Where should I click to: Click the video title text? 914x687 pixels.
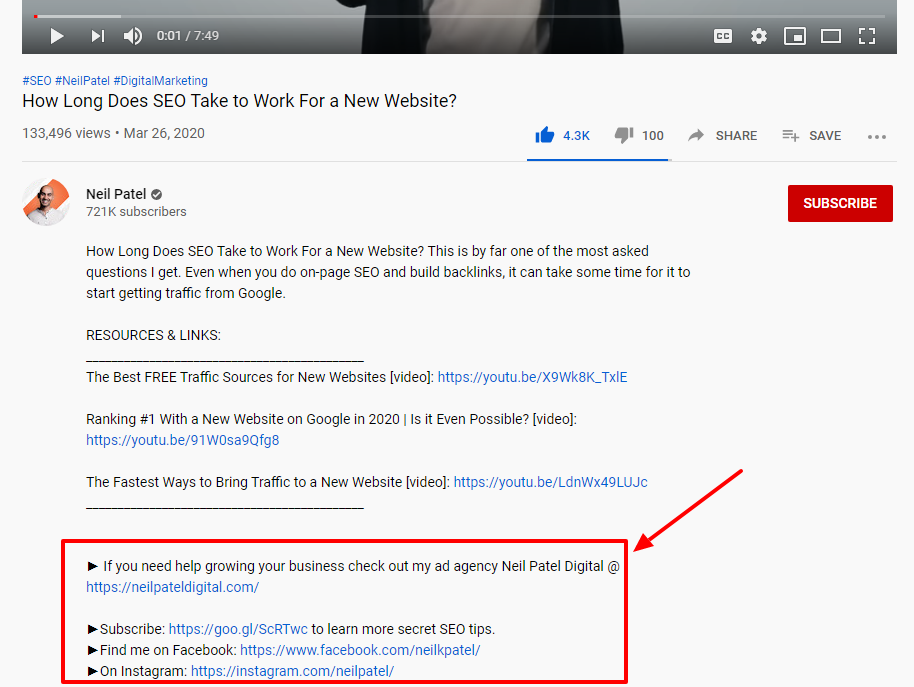coord(239,101)
